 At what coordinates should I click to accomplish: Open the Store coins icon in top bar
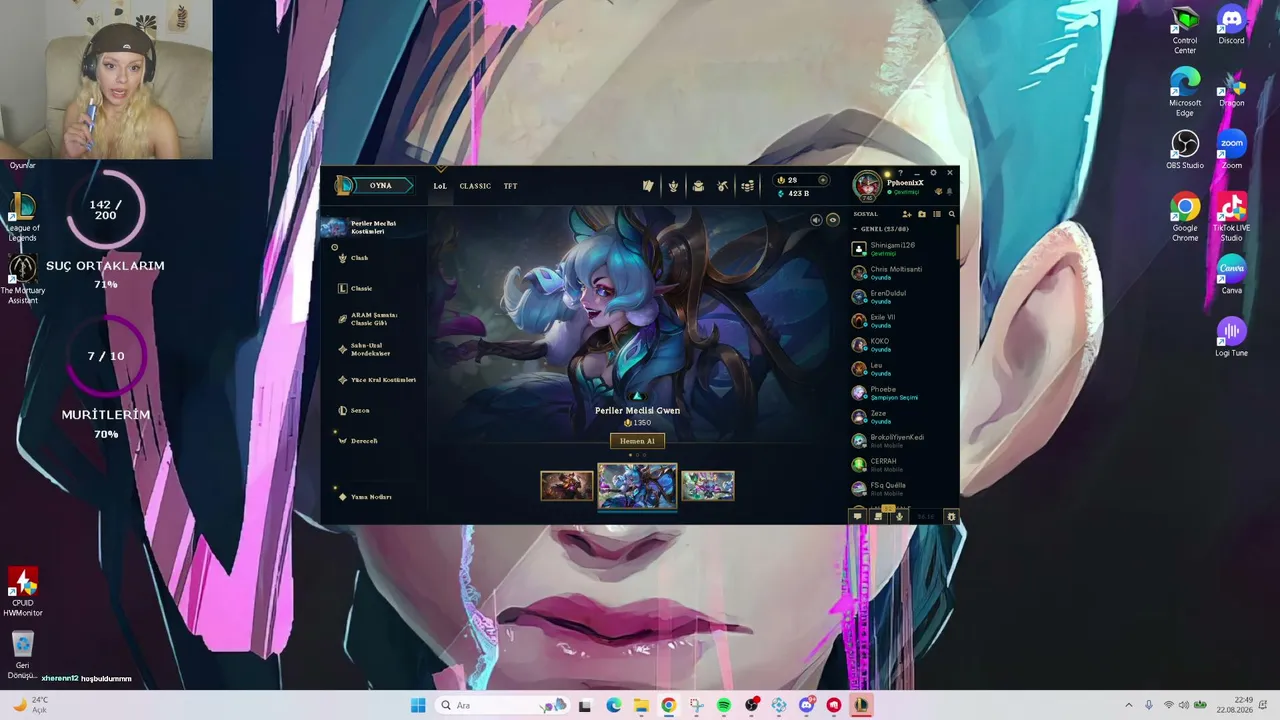coord(747,186)
